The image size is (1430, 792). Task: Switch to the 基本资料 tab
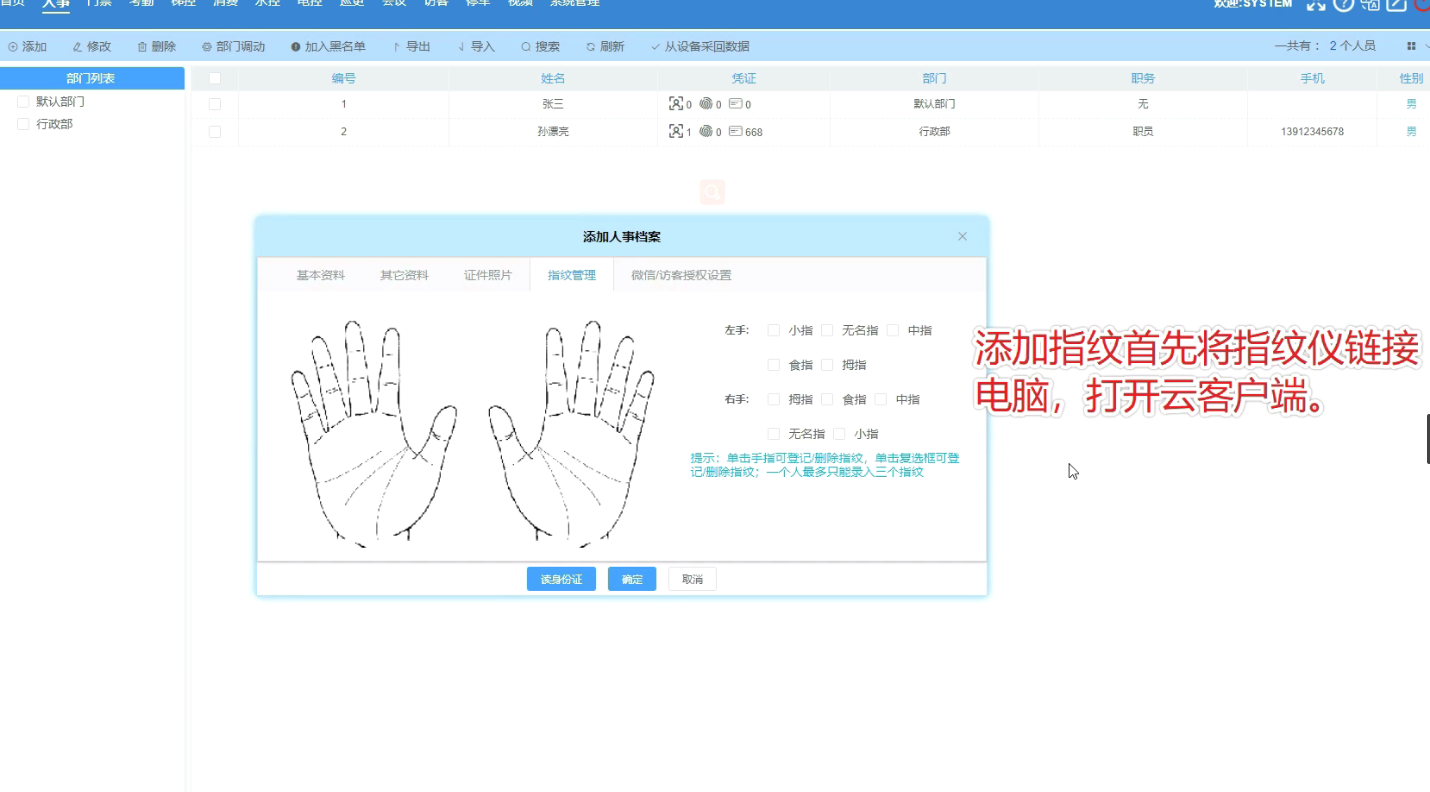click(320, 275)
